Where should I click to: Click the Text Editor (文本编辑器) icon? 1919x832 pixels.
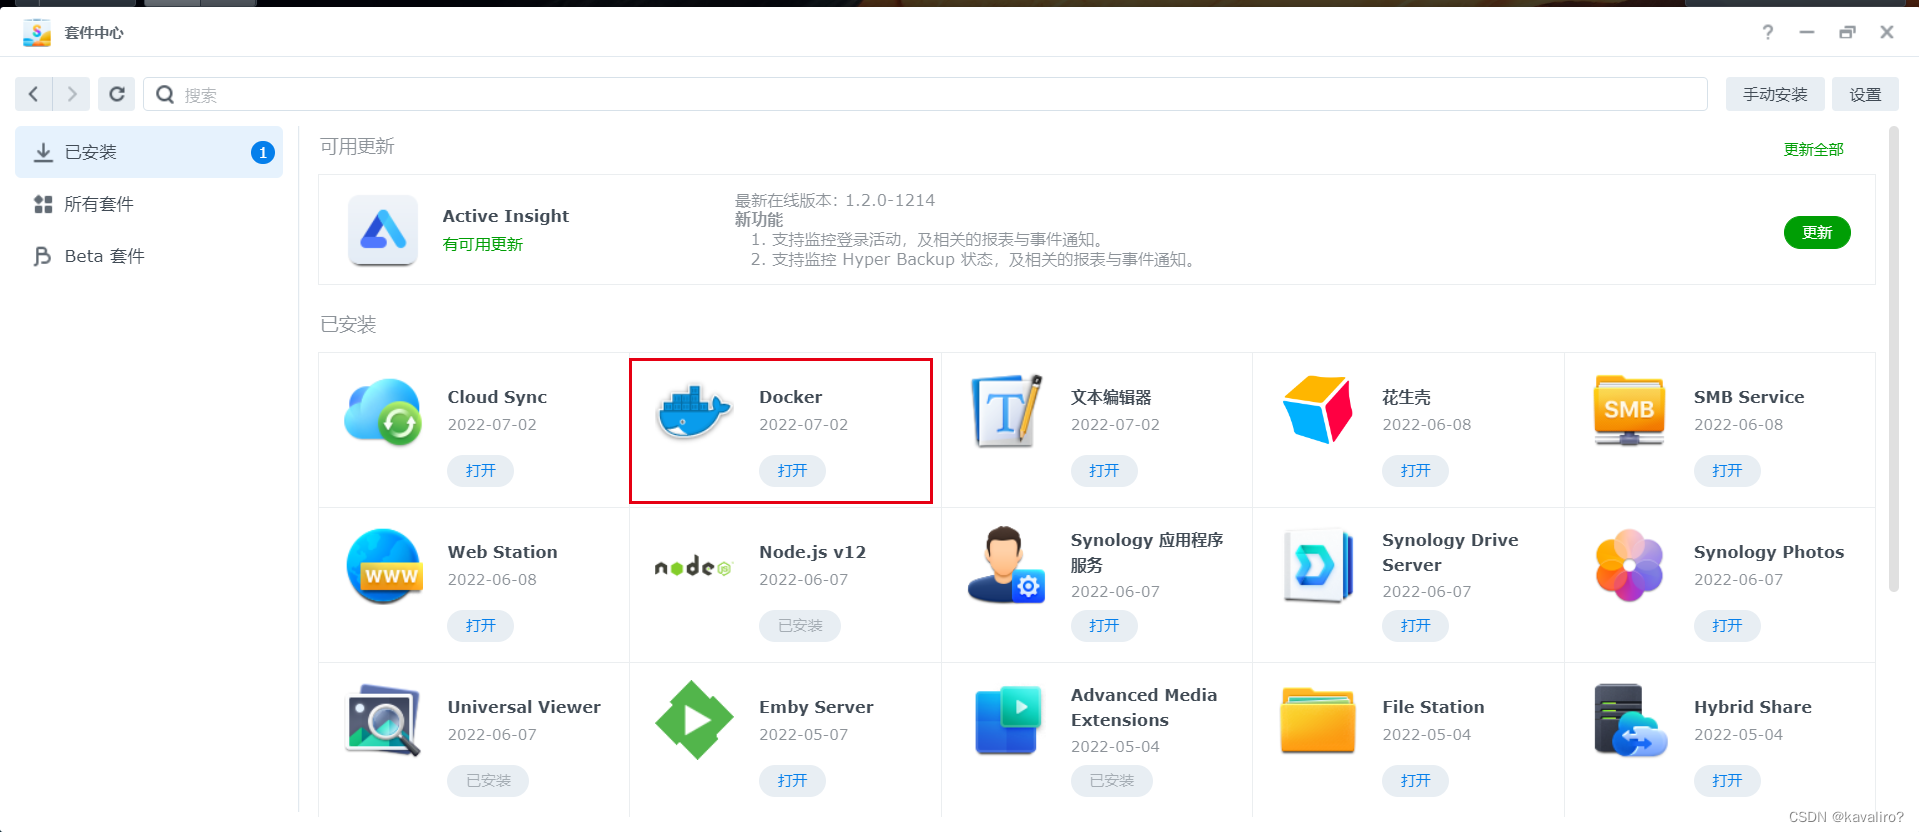(1006, 411)
